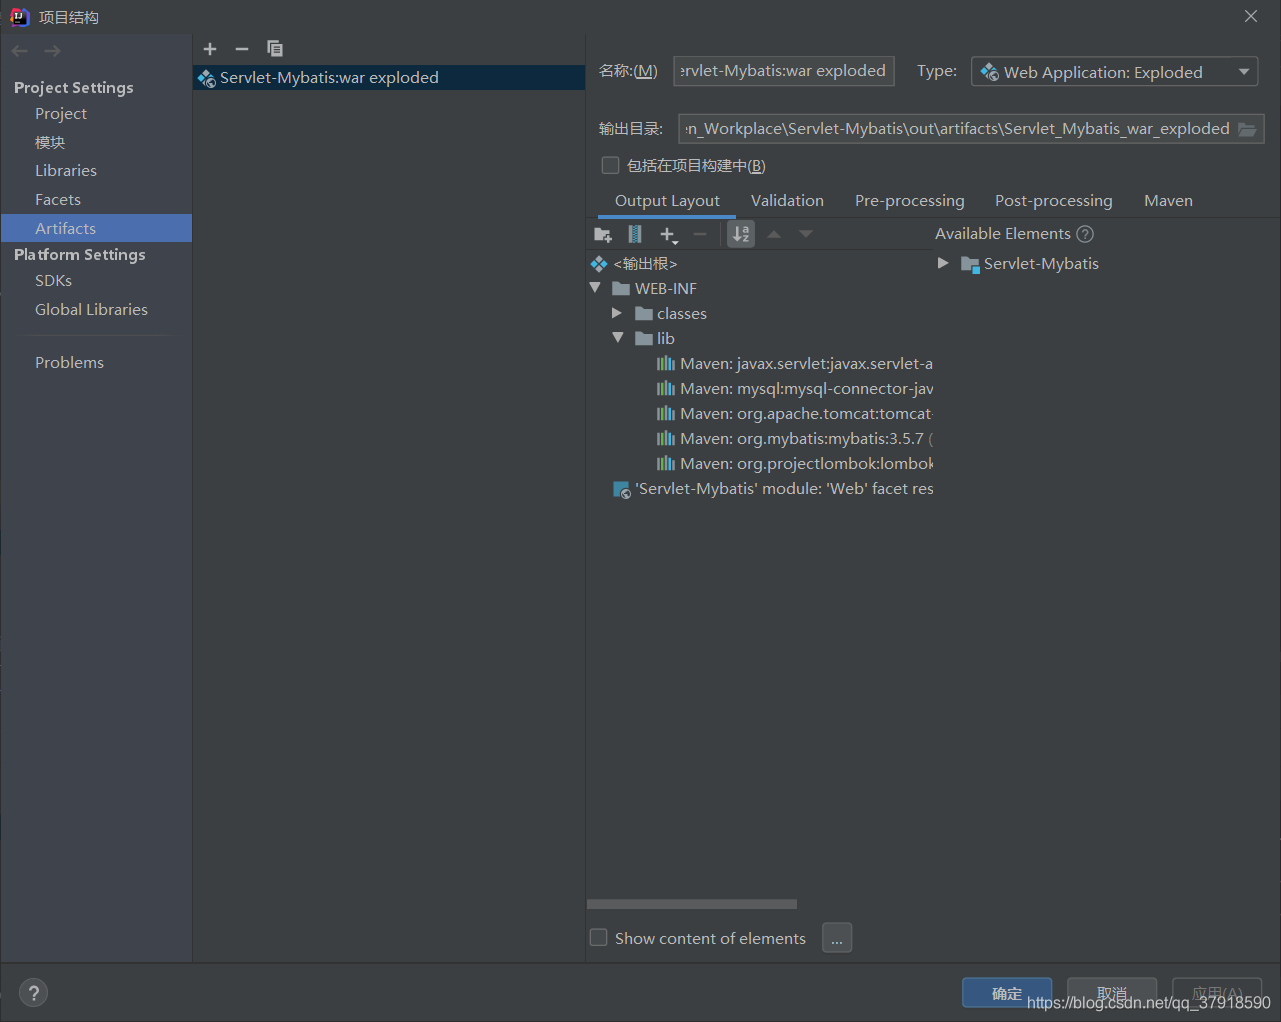Select the output root node
This screenshot has width=1281, height=1022.
(x=634, y=264)
